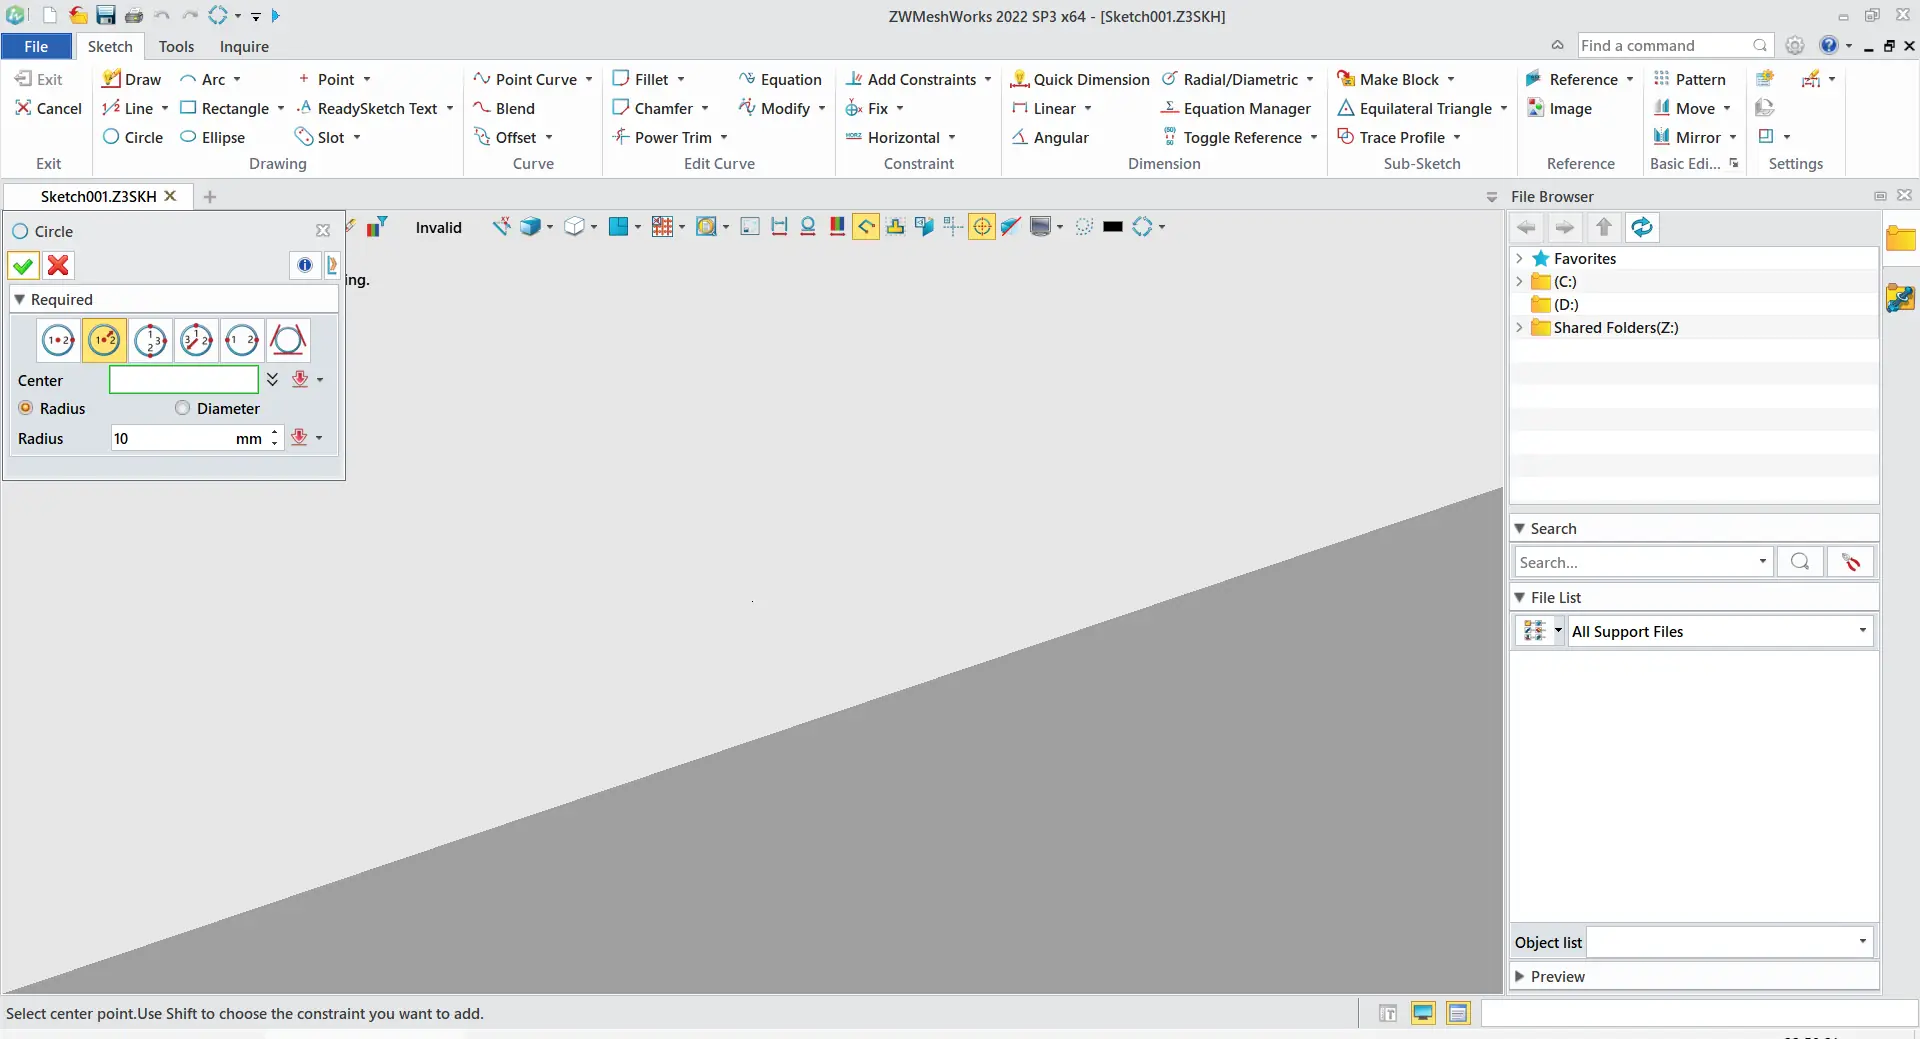This screenshot has height=1039, width=1920.
Task: Click the Ellipse tool
Action: pos(212,137)
